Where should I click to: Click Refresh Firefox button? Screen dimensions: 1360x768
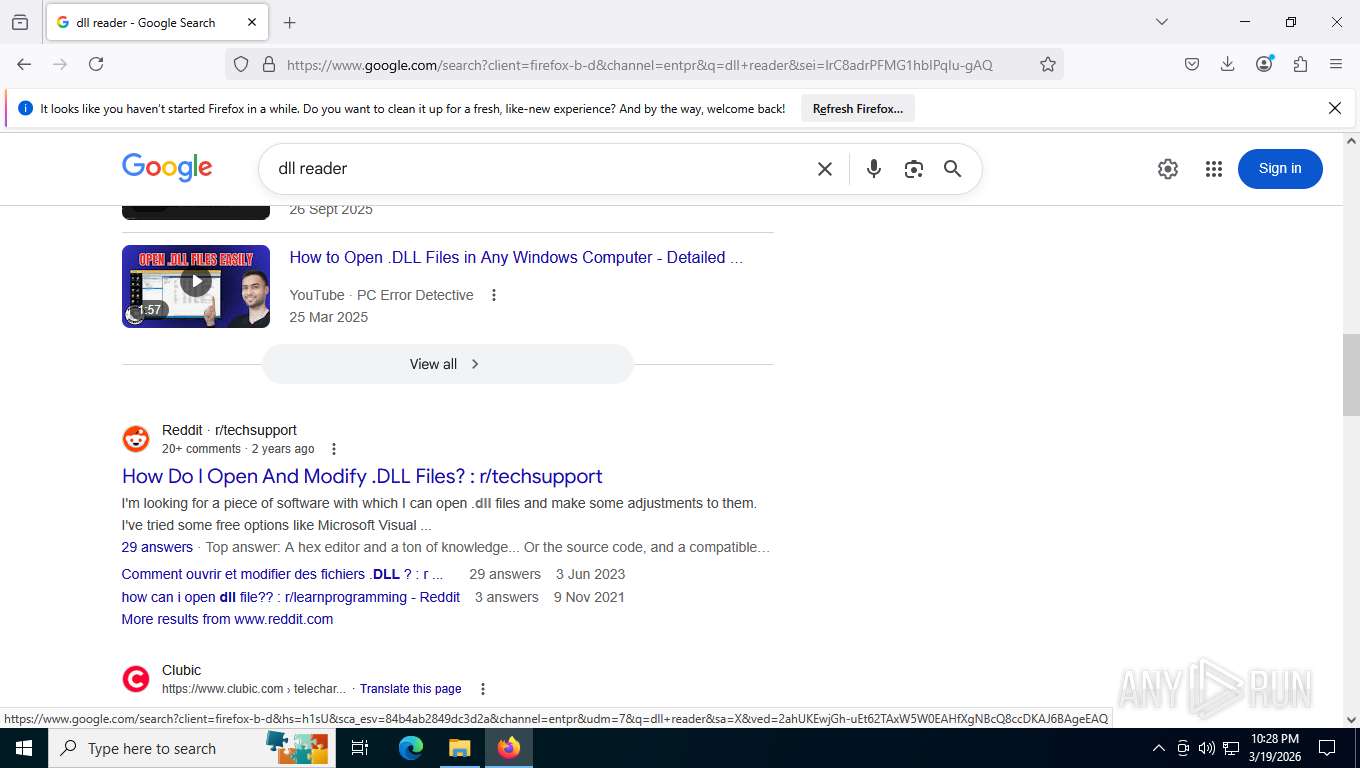[858, 109]
